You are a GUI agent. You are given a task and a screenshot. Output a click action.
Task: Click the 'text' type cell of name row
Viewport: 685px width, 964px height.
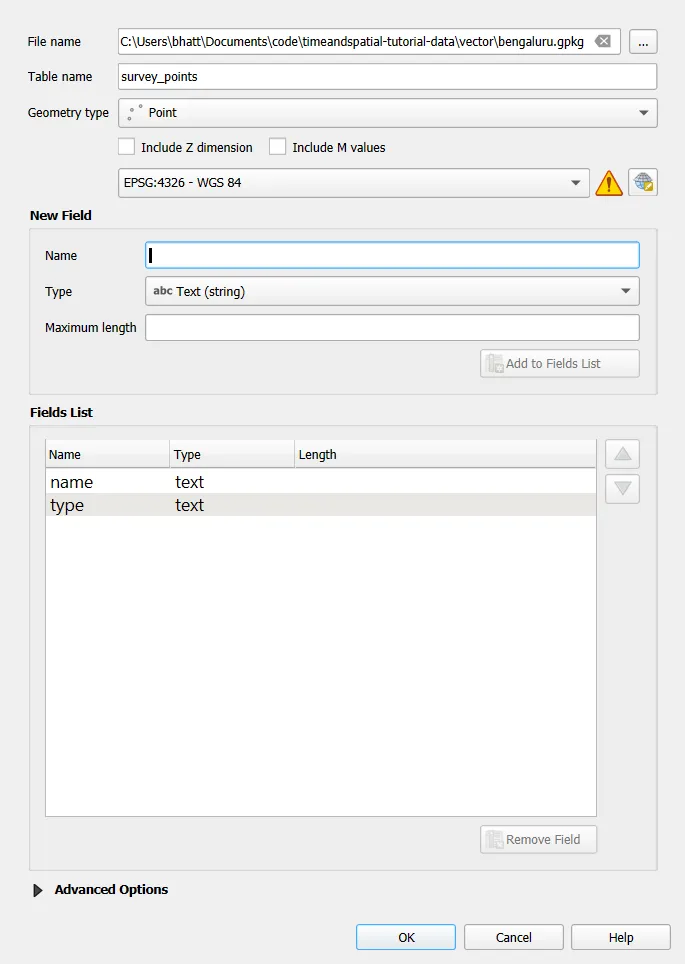click(x=189, y=482)
